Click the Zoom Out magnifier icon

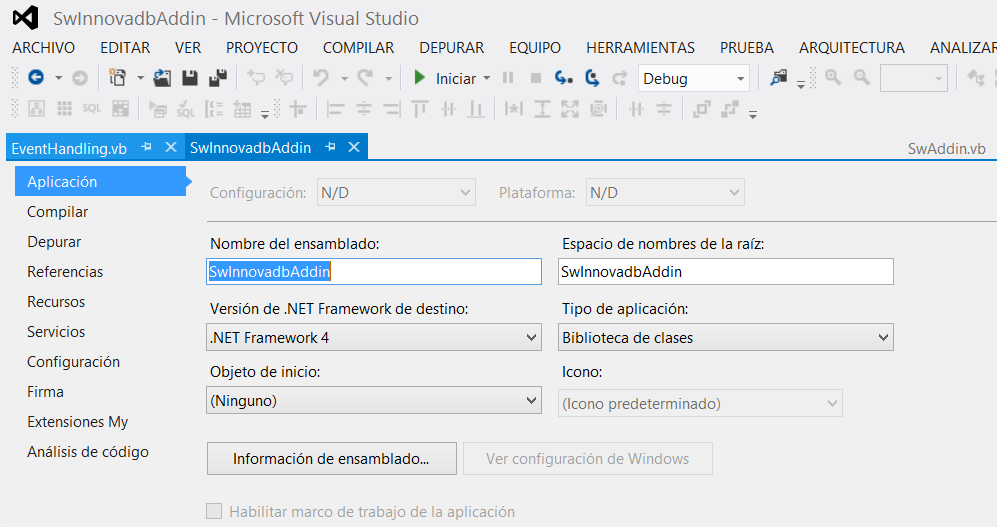coord(862,78)
